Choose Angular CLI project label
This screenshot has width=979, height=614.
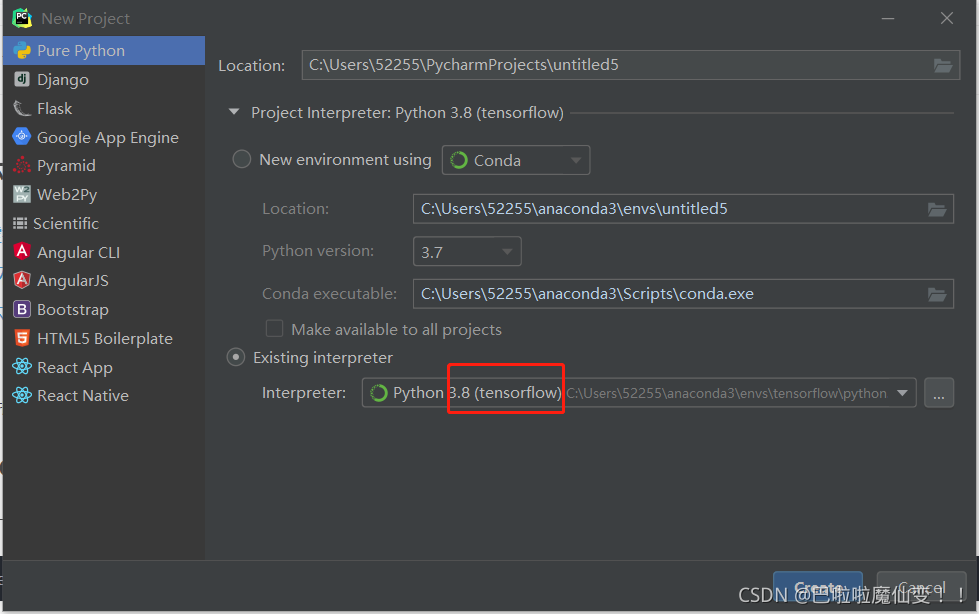(78, 252)
